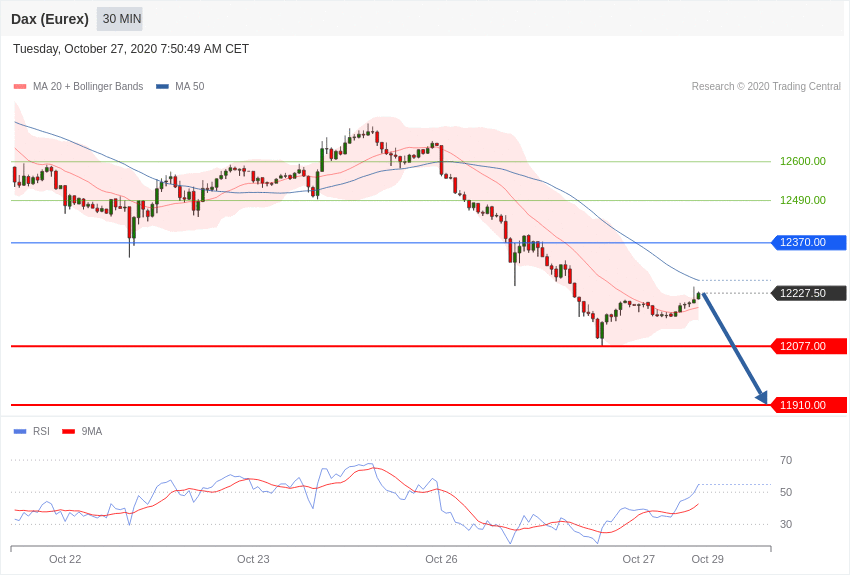Click the green 12600.00 resistance label
Screen dimensions: 850x576
click(803, 161)
